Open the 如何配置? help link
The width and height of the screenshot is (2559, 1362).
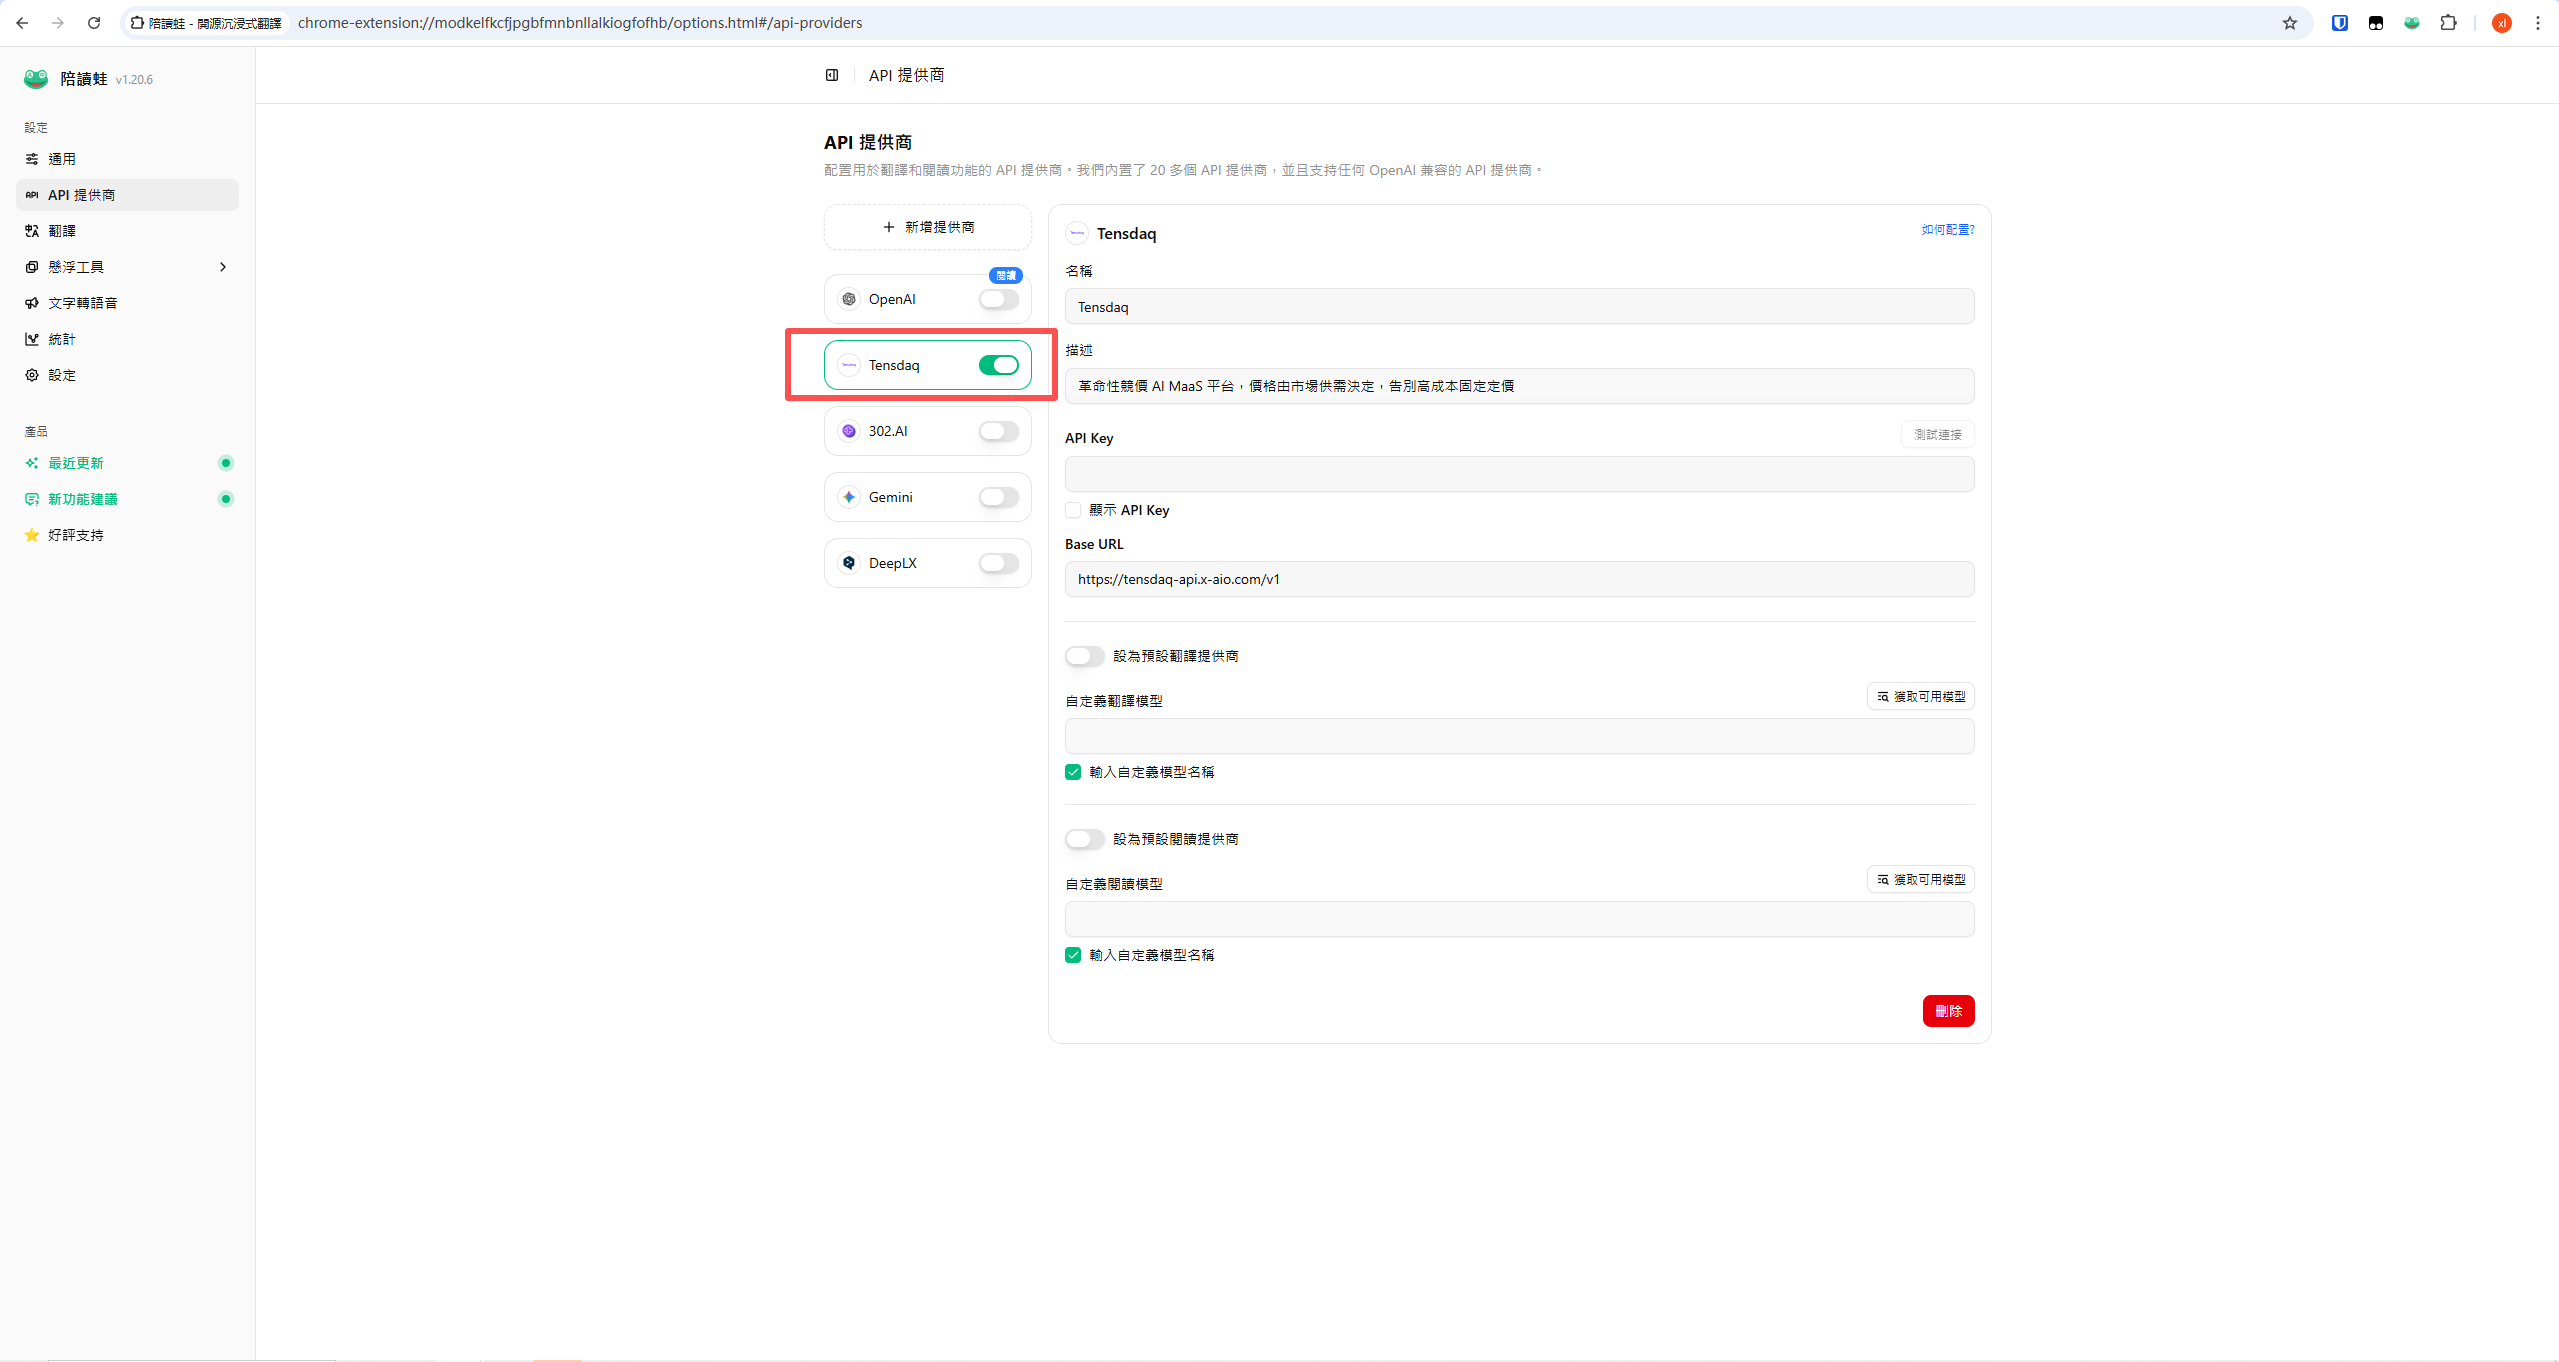(x=1946, y=230)
